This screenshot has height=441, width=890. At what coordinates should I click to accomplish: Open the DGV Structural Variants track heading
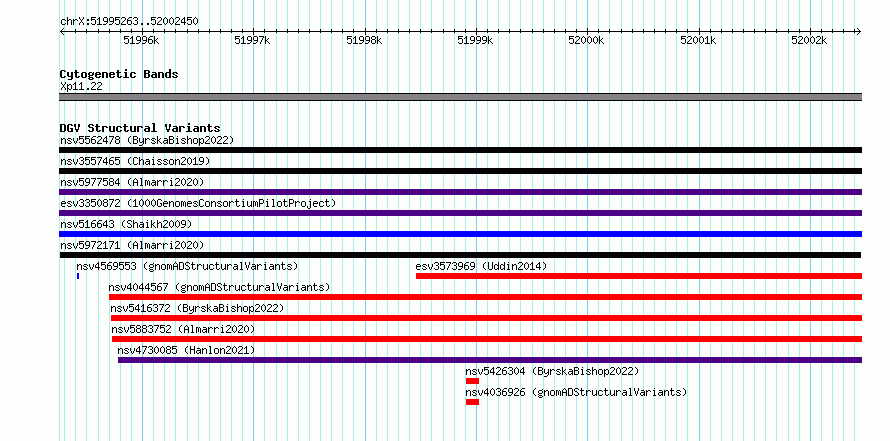click(x=140, y=128)
